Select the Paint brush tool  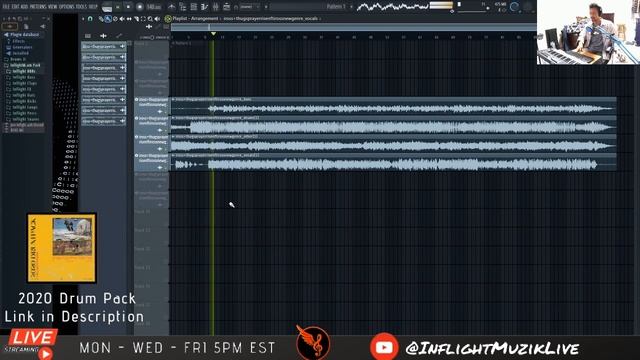(108, 19)
